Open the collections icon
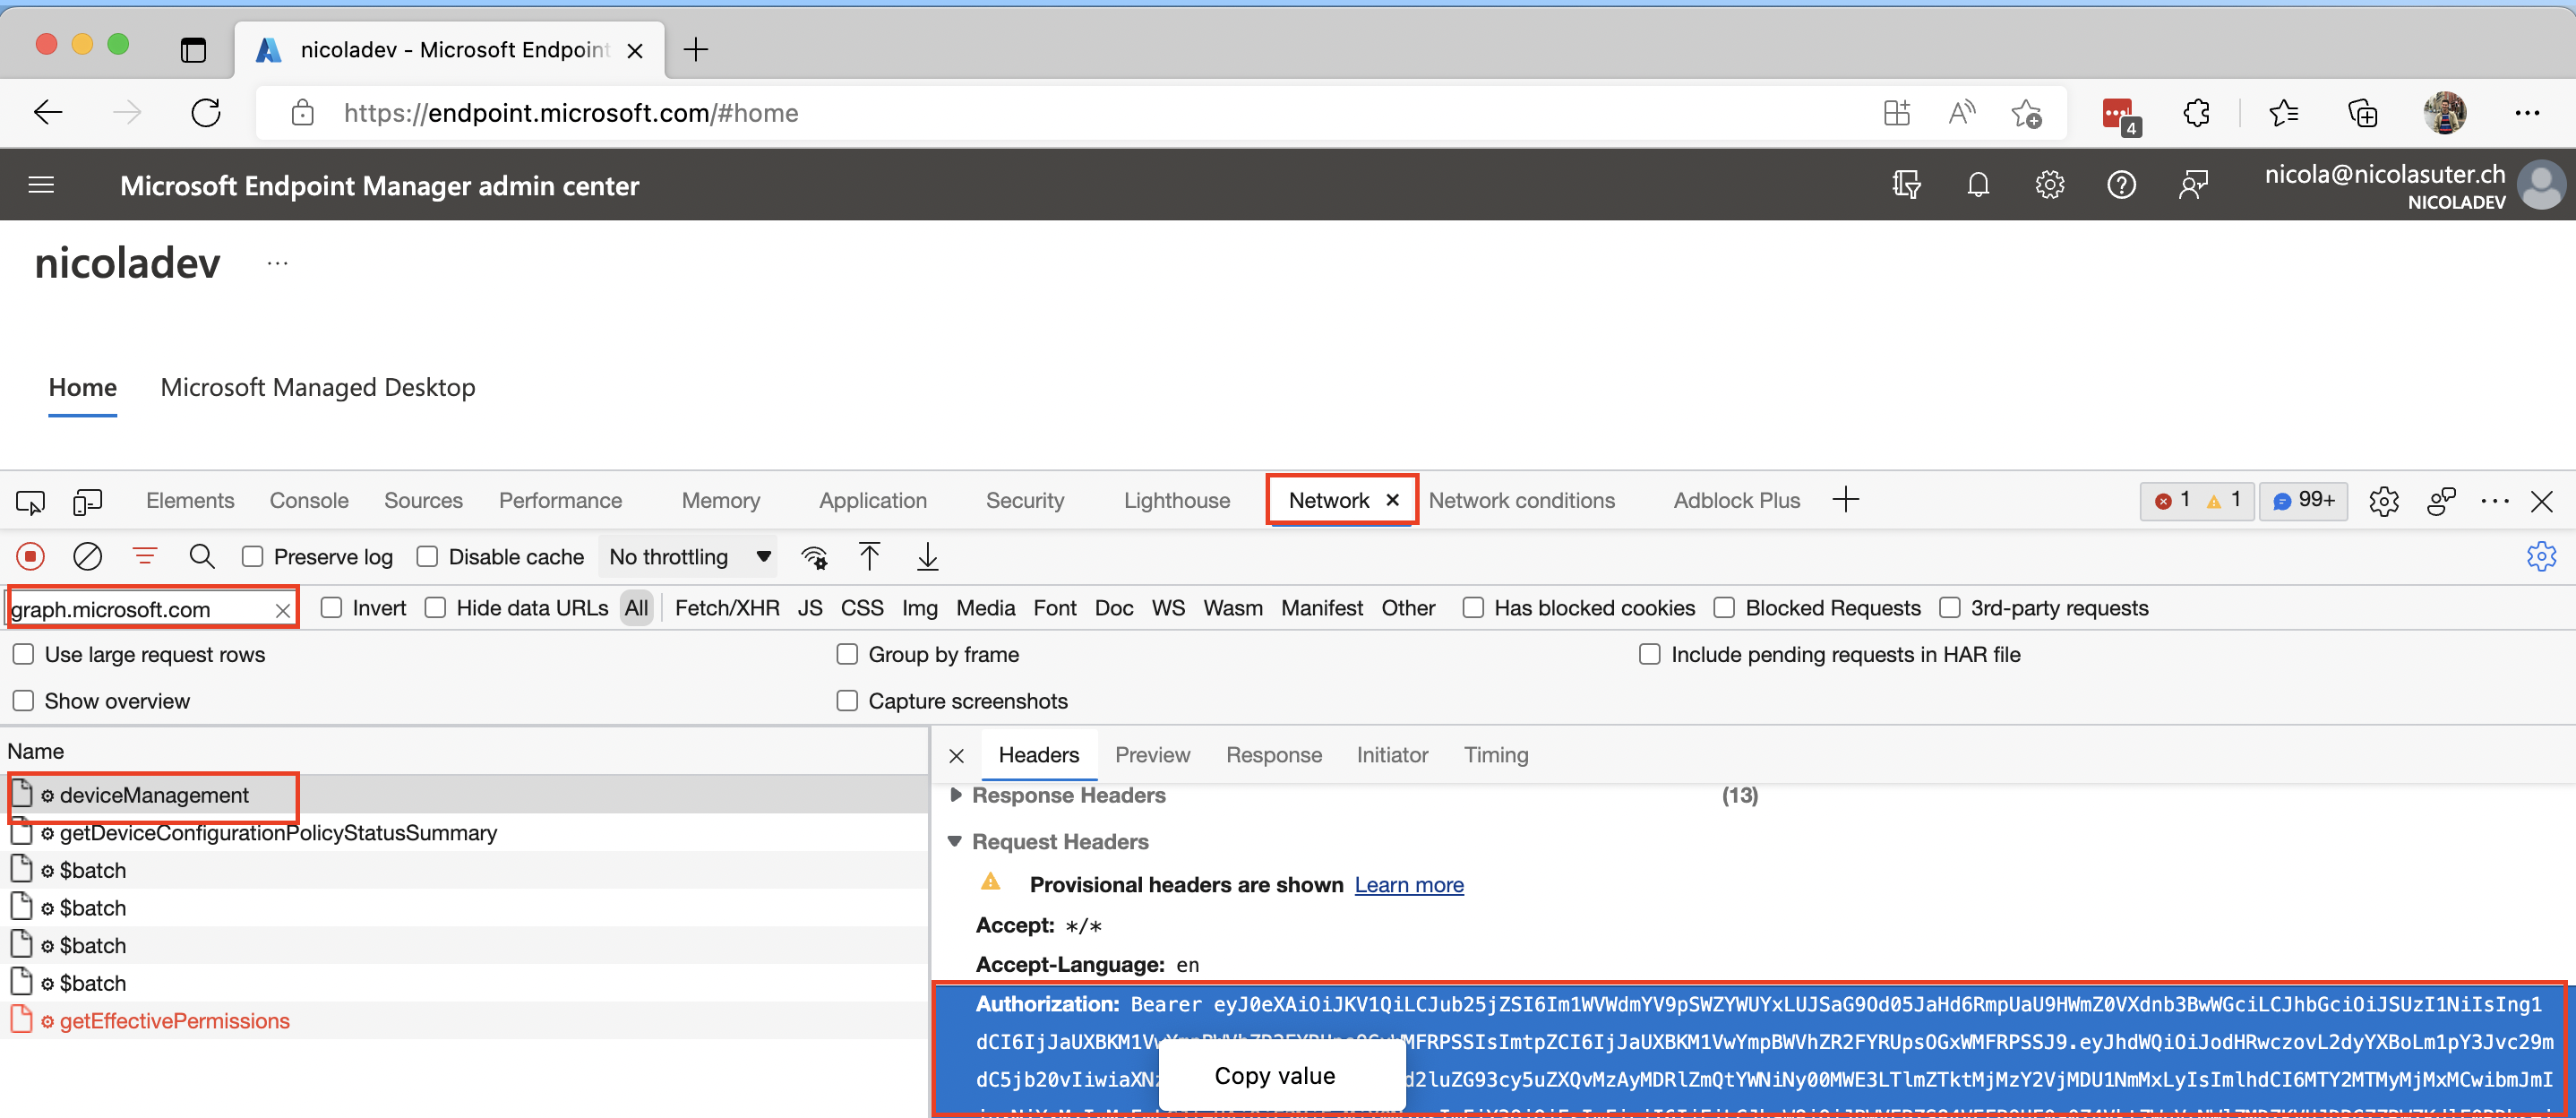 point(2362,112)
